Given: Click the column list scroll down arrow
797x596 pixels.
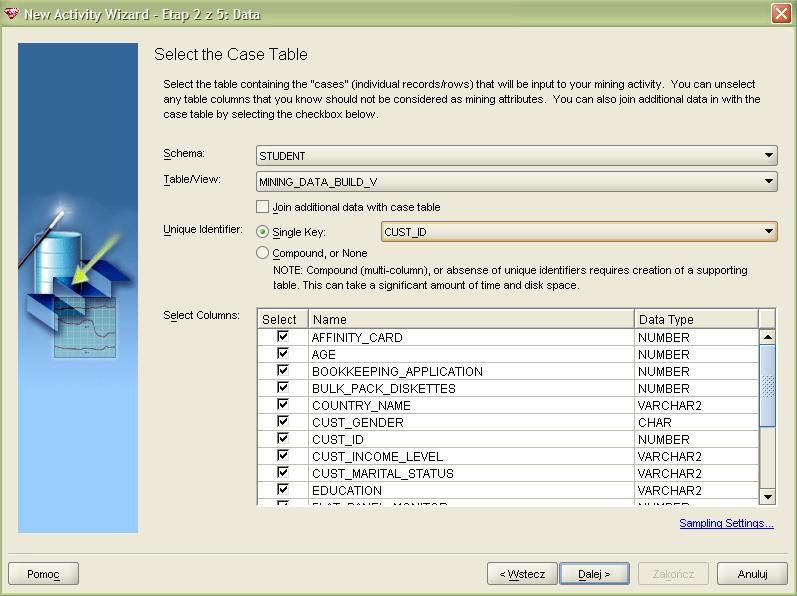Looking at the screenshot, I should 768,496.
